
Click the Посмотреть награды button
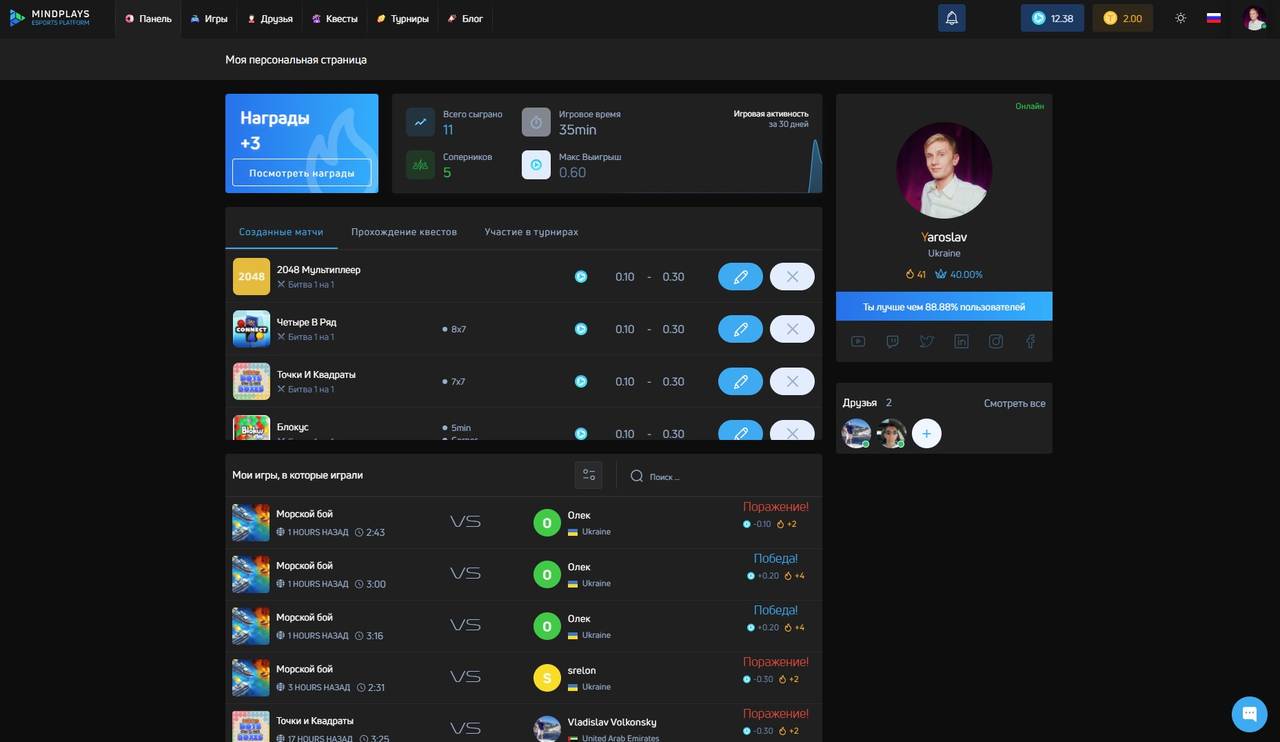tap(302, 173)
